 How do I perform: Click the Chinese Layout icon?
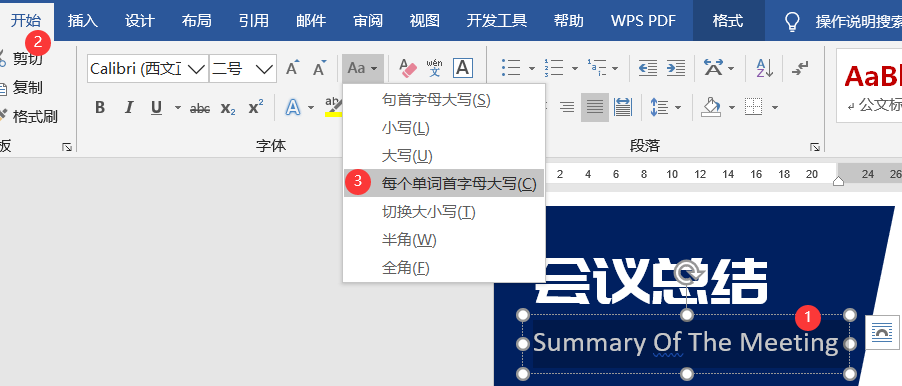[x=713, y=68]
